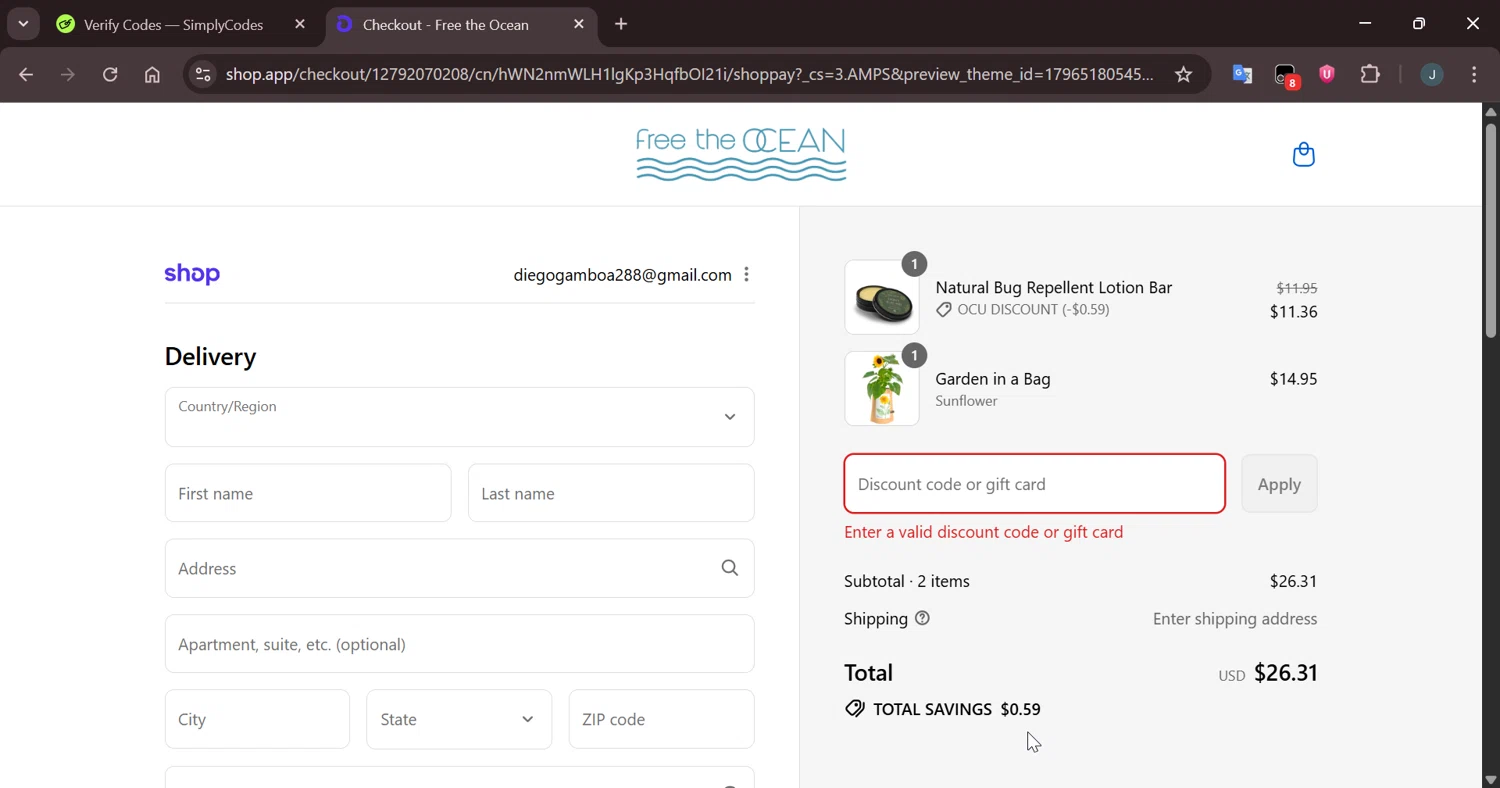Focus the Discount code or gift card field
1500x788 pixels.
[x=1035, y=484]
